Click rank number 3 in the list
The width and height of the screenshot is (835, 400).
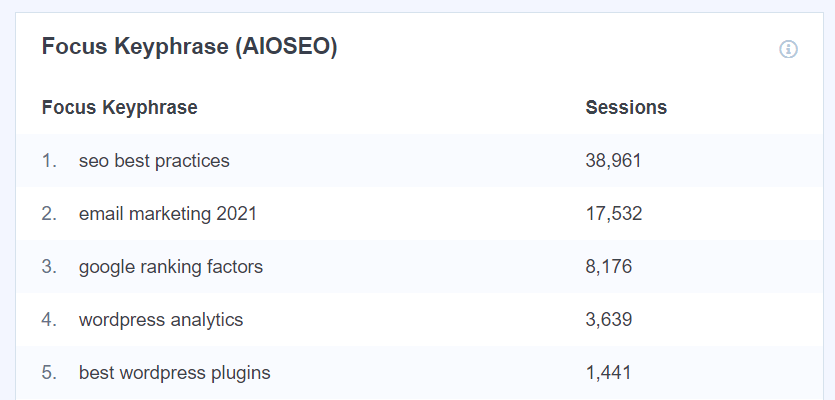click(49, 267)
